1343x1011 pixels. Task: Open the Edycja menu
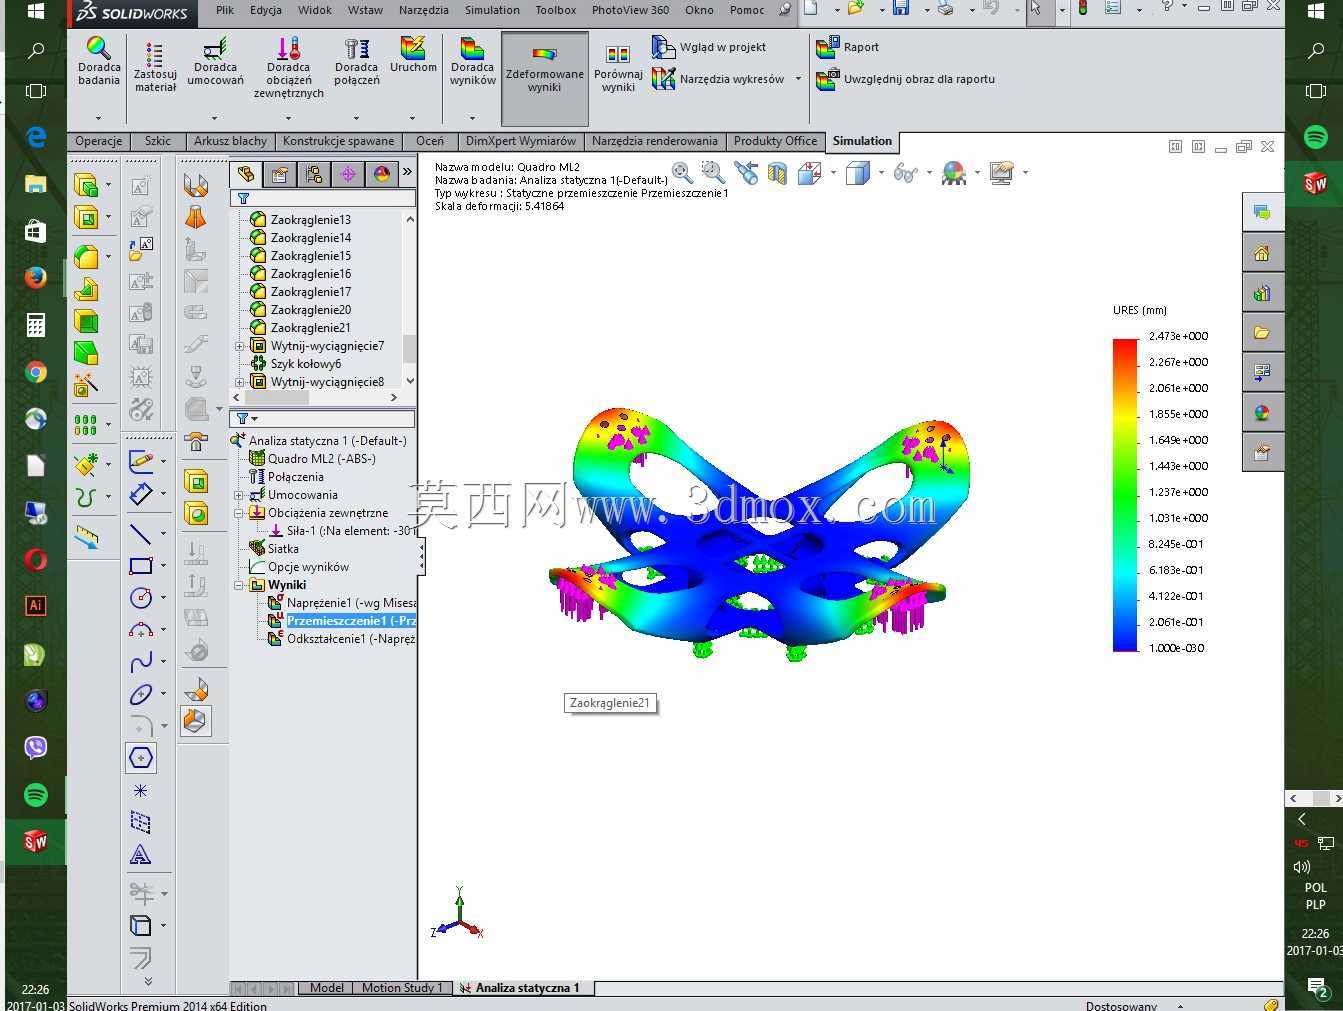pyautogui.click(x=265, y=10)
